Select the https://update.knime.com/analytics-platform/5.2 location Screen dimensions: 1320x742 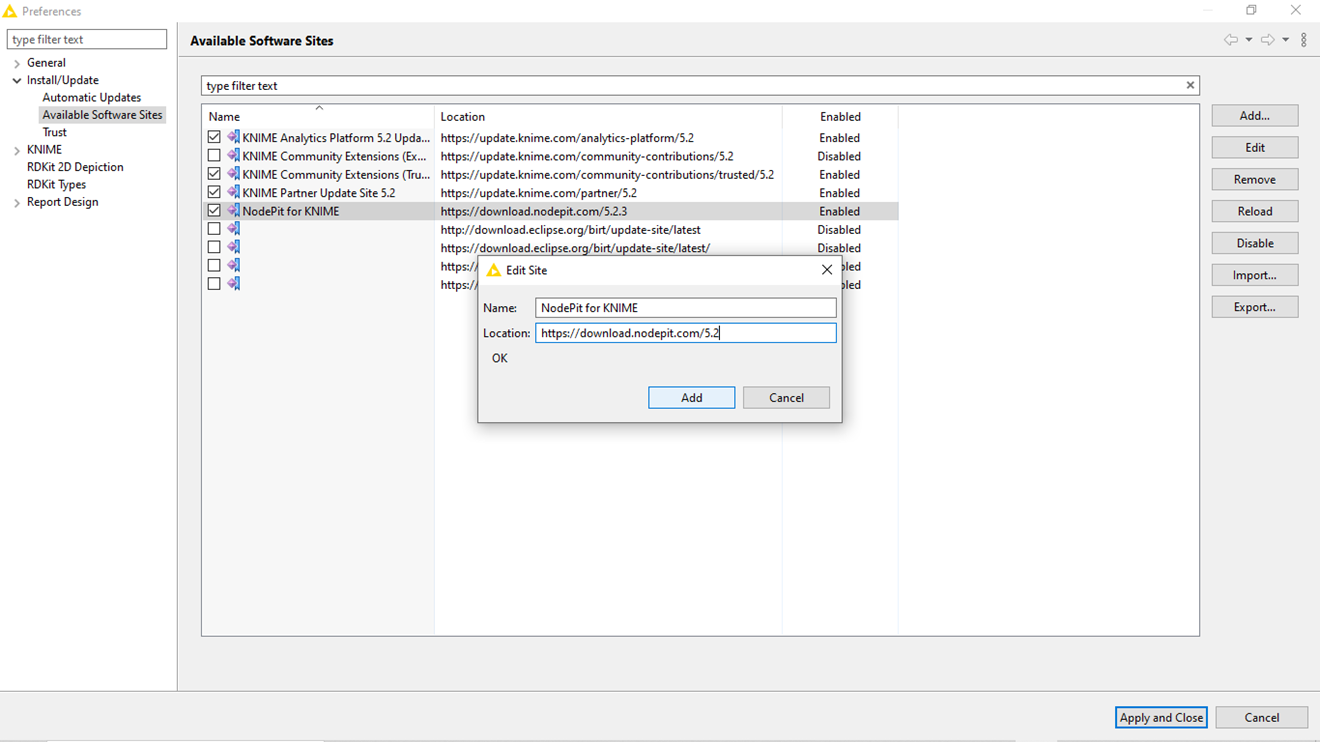point(567,138)
